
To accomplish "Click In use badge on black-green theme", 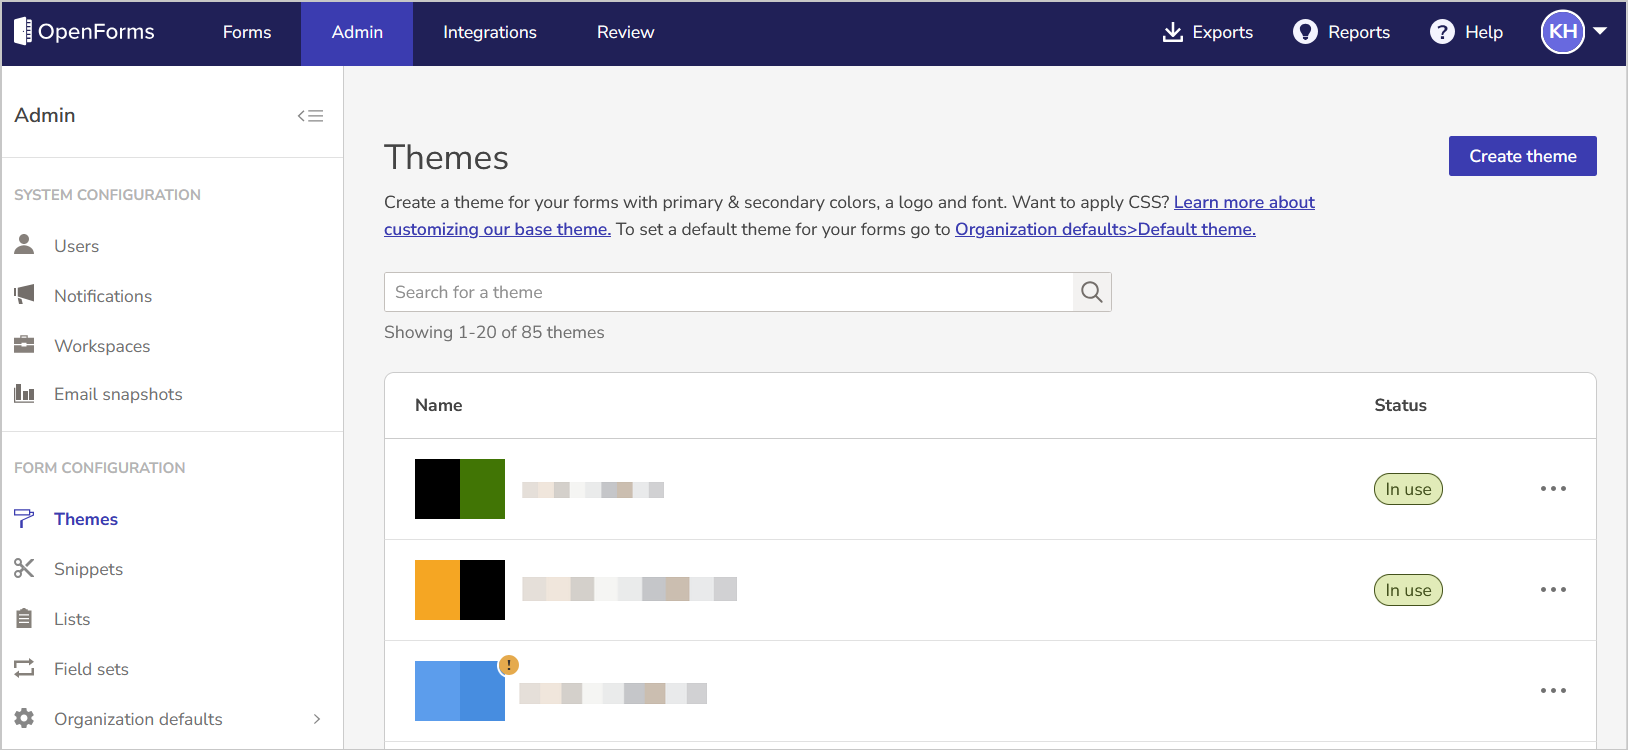I will point(1408,489).
